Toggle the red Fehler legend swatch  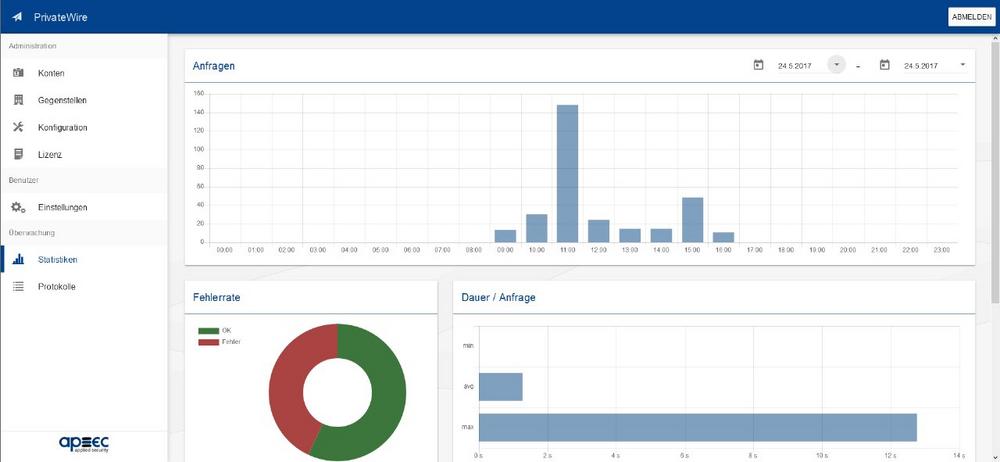tap(209, 342)
